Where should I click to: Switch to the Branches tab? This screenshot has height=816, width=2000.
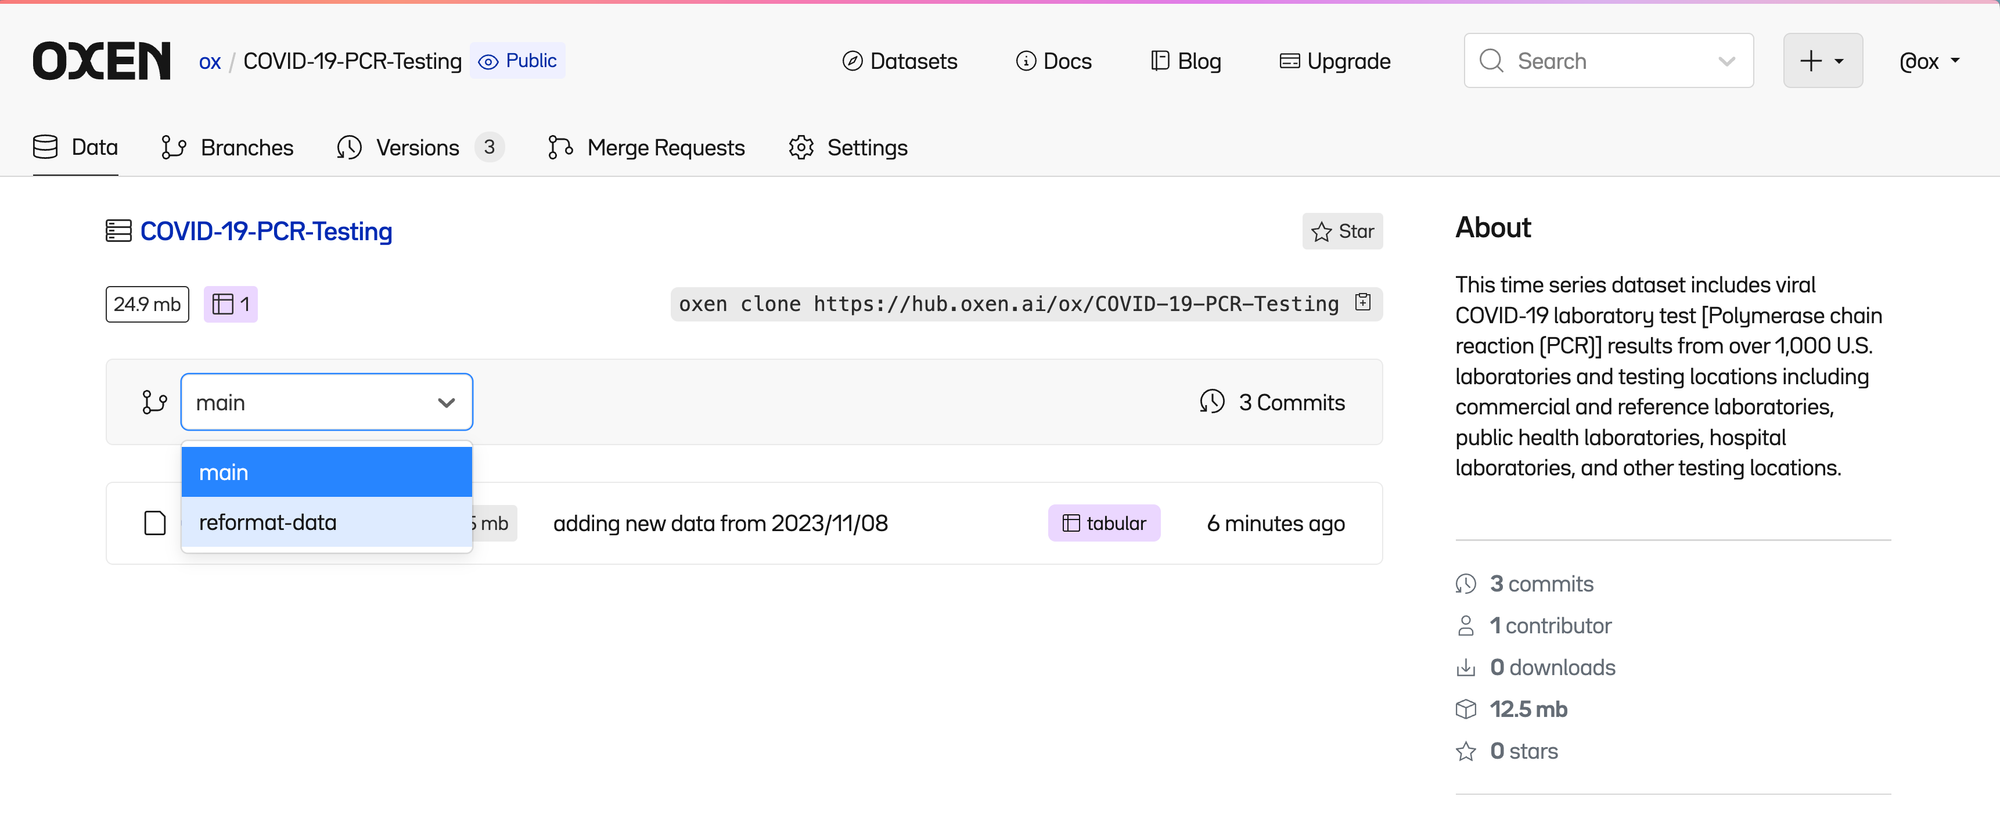227,147
